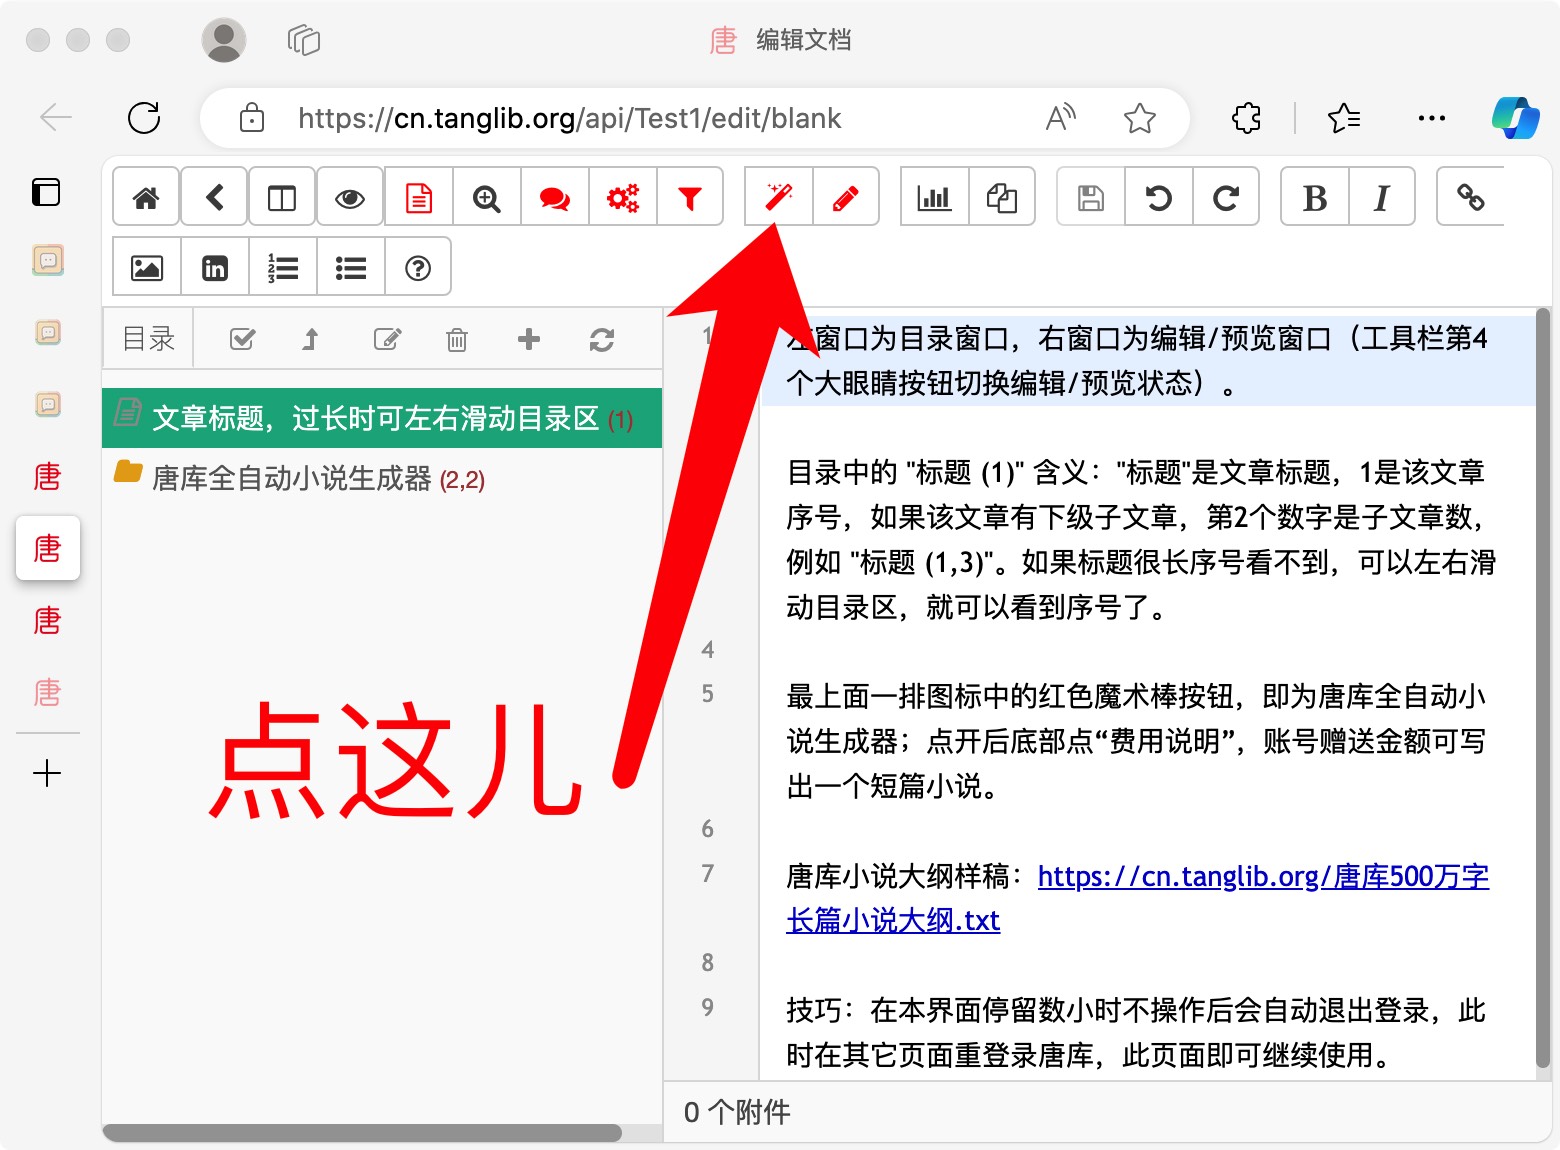Click the user profile avatar
This screenshot has width=1560, height=1150.
[224, 40]
